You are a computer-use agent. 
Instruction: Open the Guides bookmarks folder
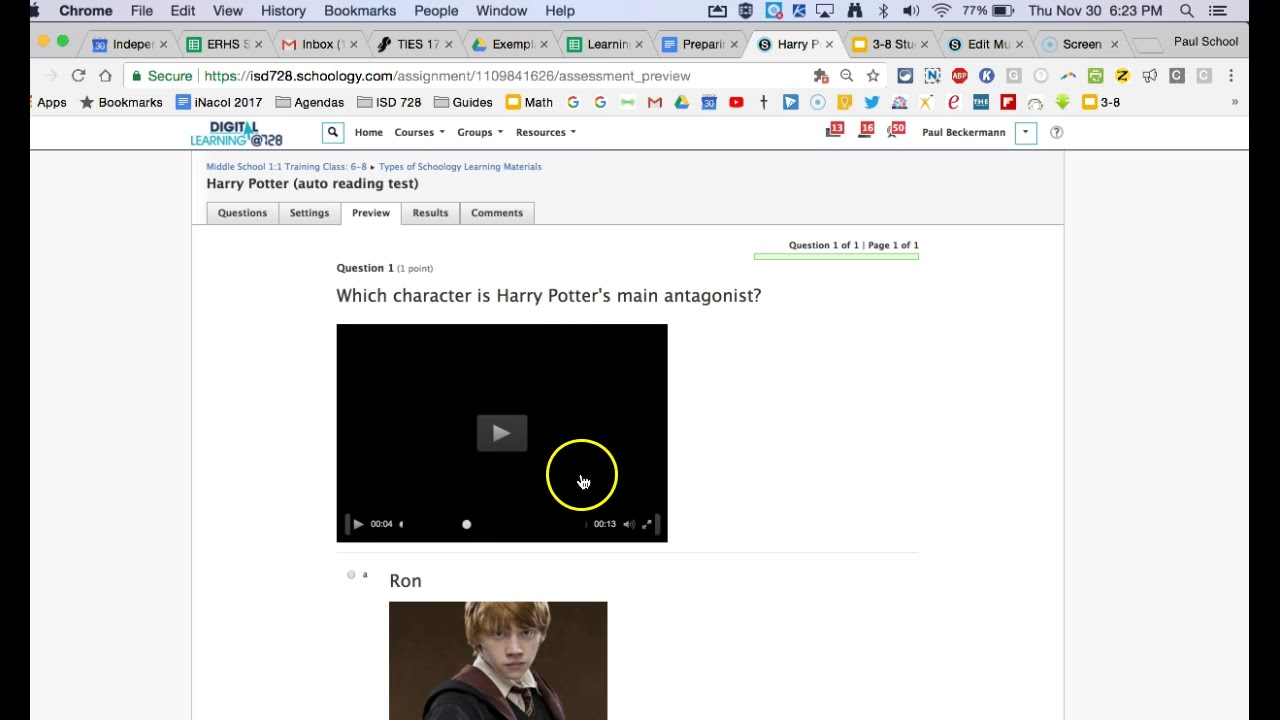[463, 102]
